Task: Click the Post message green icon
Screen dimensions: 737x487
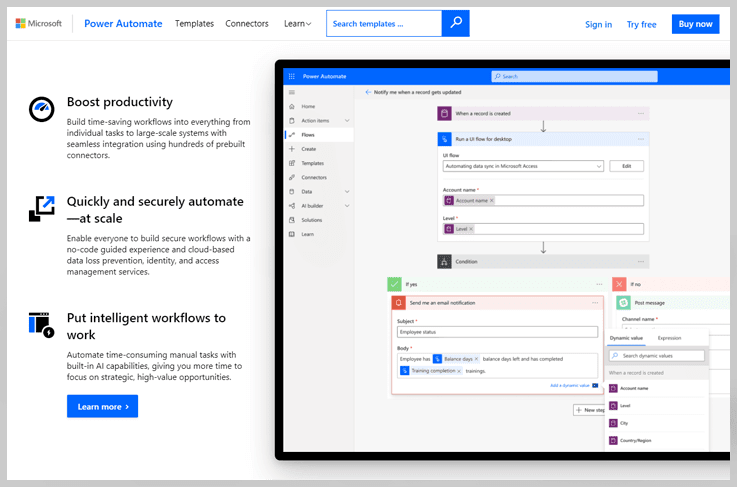Action: (x=623, y=303)
